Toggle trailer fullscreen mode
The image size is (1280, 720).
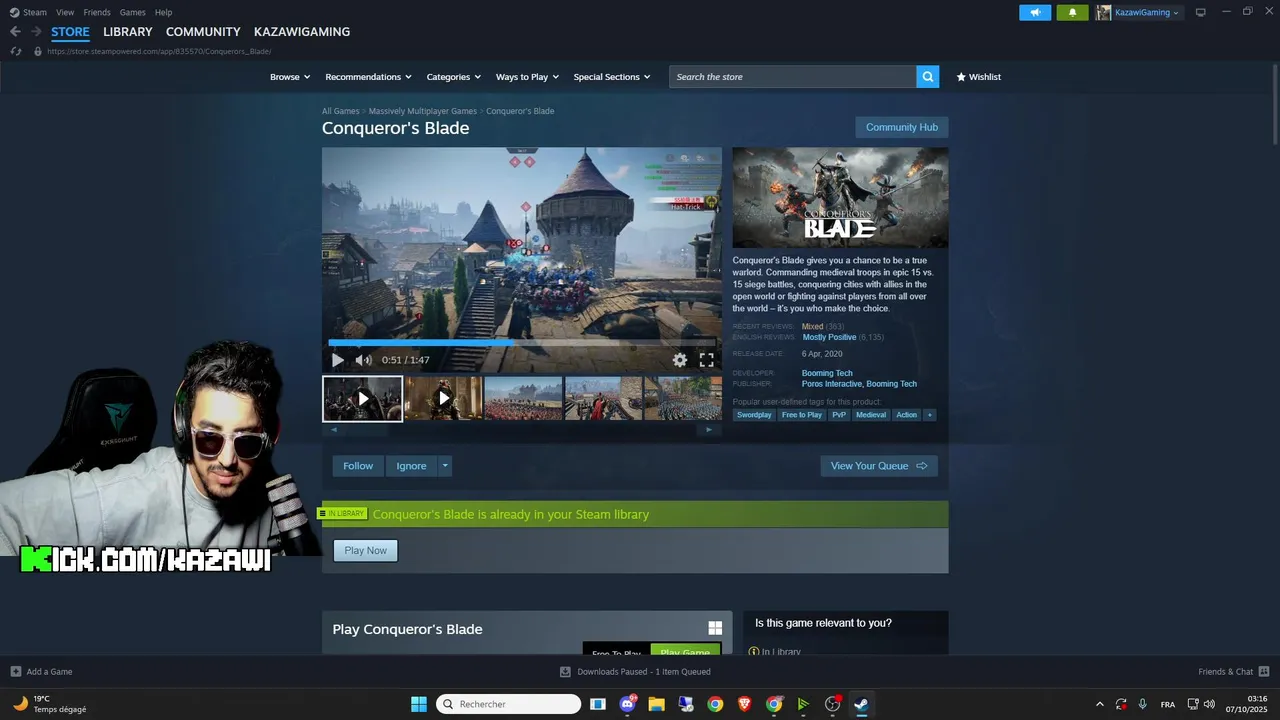click(x=706, y=360)
